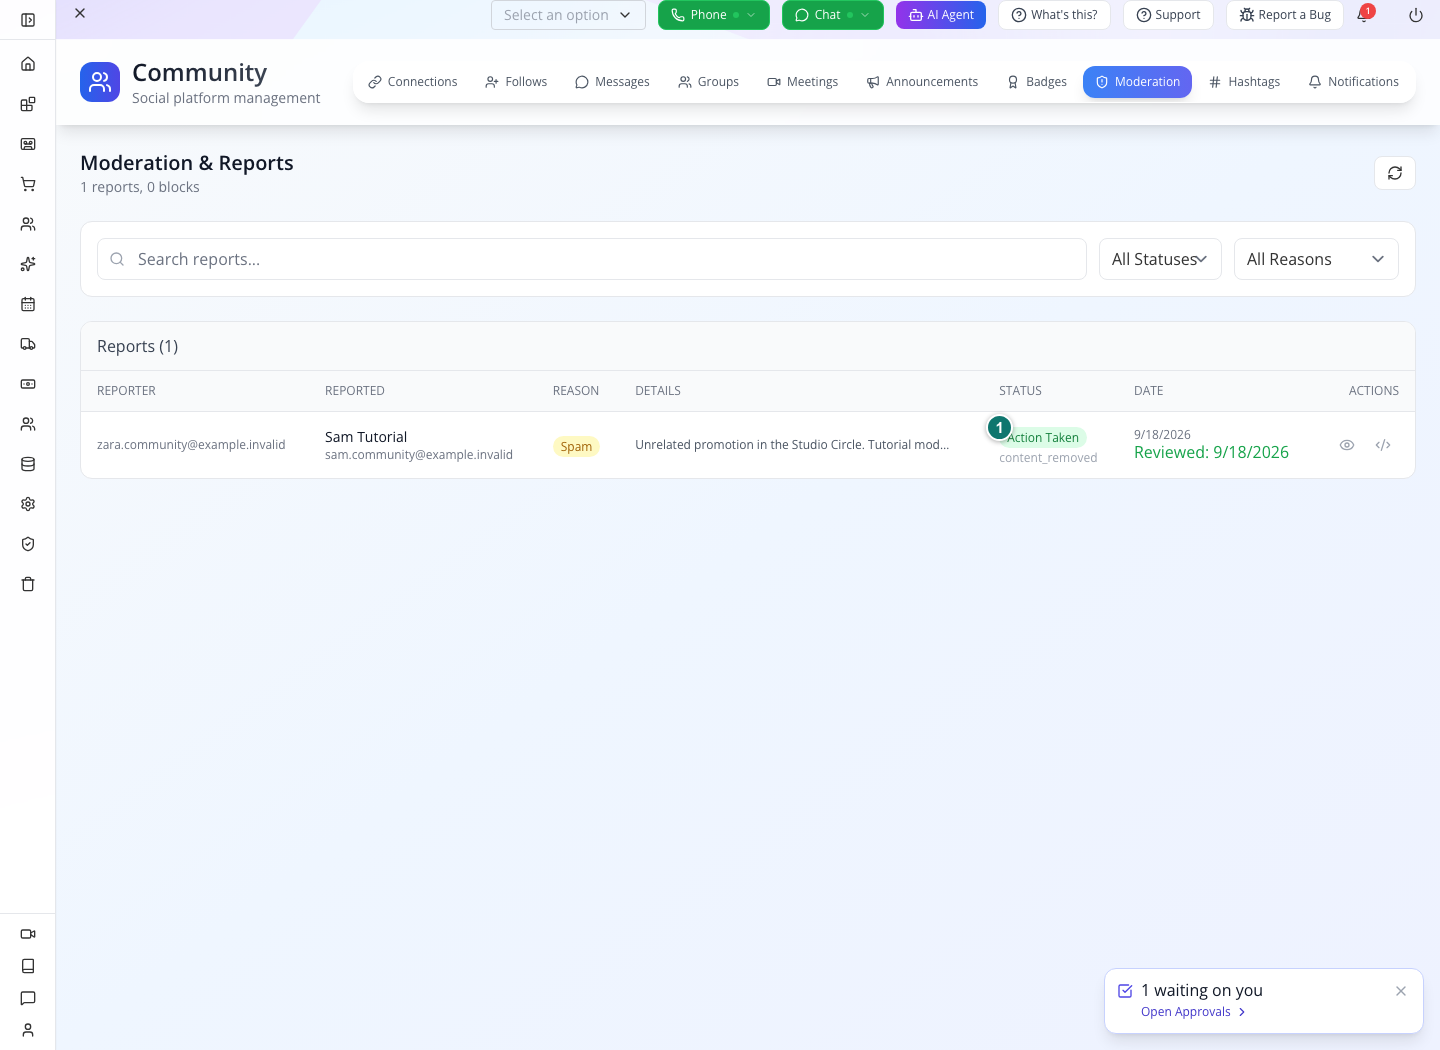Viewport: 1440px width, 1050px height.
Task: Open the calendar sidebar icon
Action: tap(28, 304)
